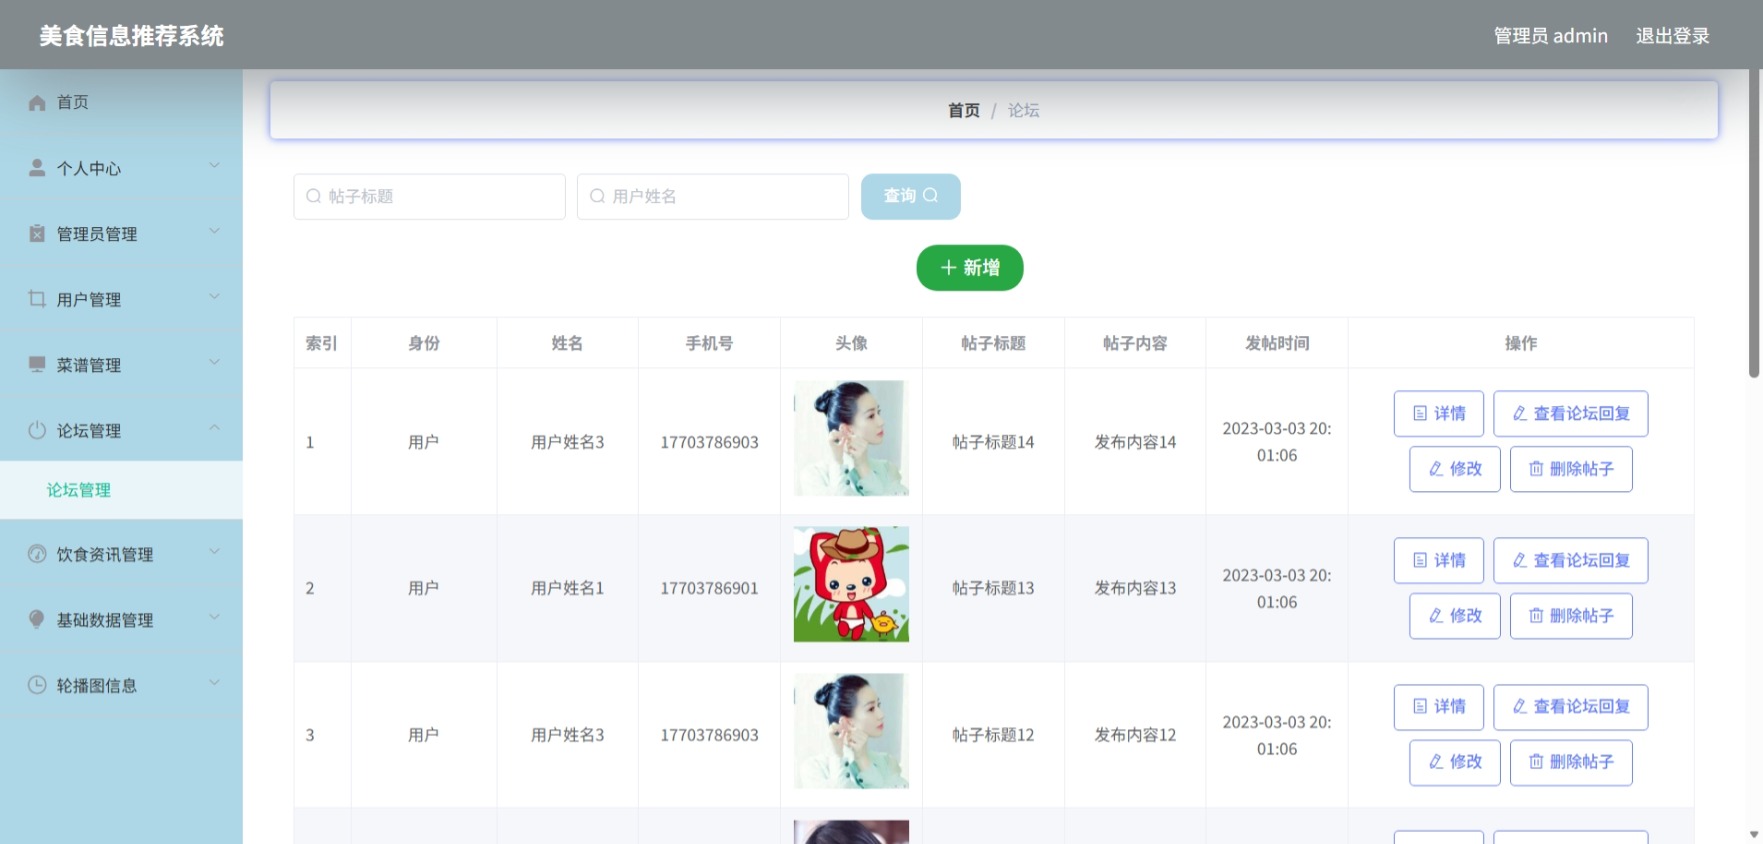Click the plus icon on 新增 button

tap(949, 268)
